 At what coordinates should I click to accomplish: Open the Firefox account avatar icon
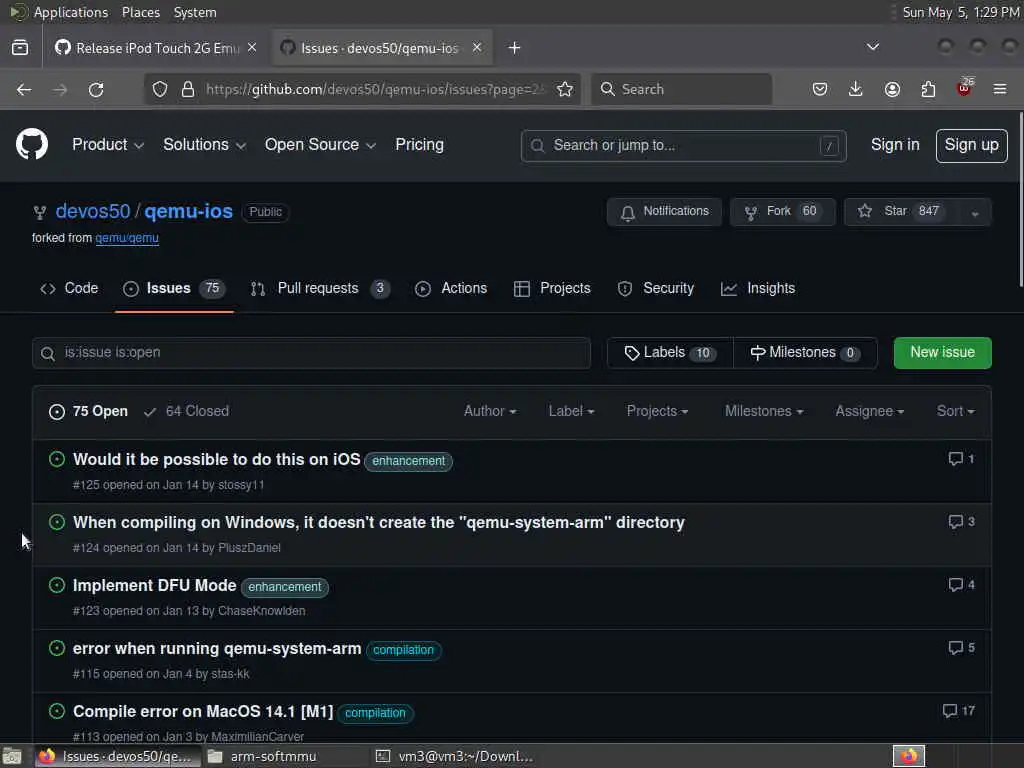892,89
